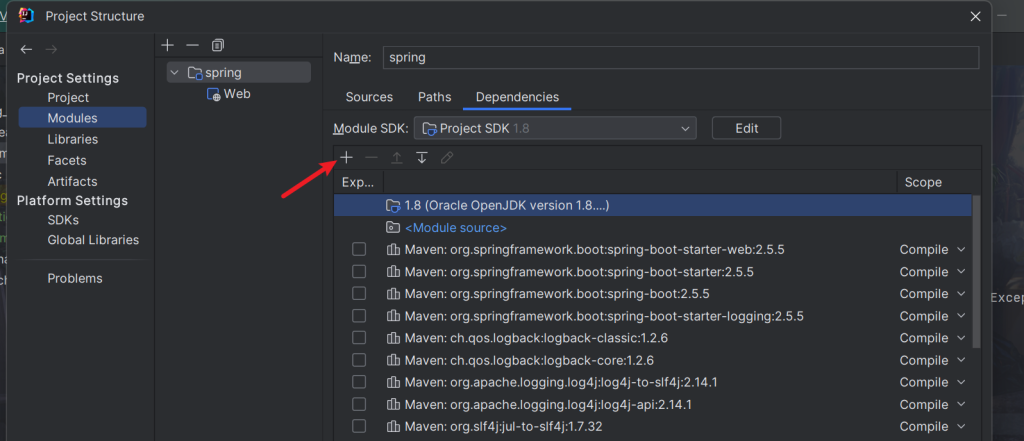The image size is (1024, 441).
Task: Click the remove module minus icon
Action: coord(193,45)
